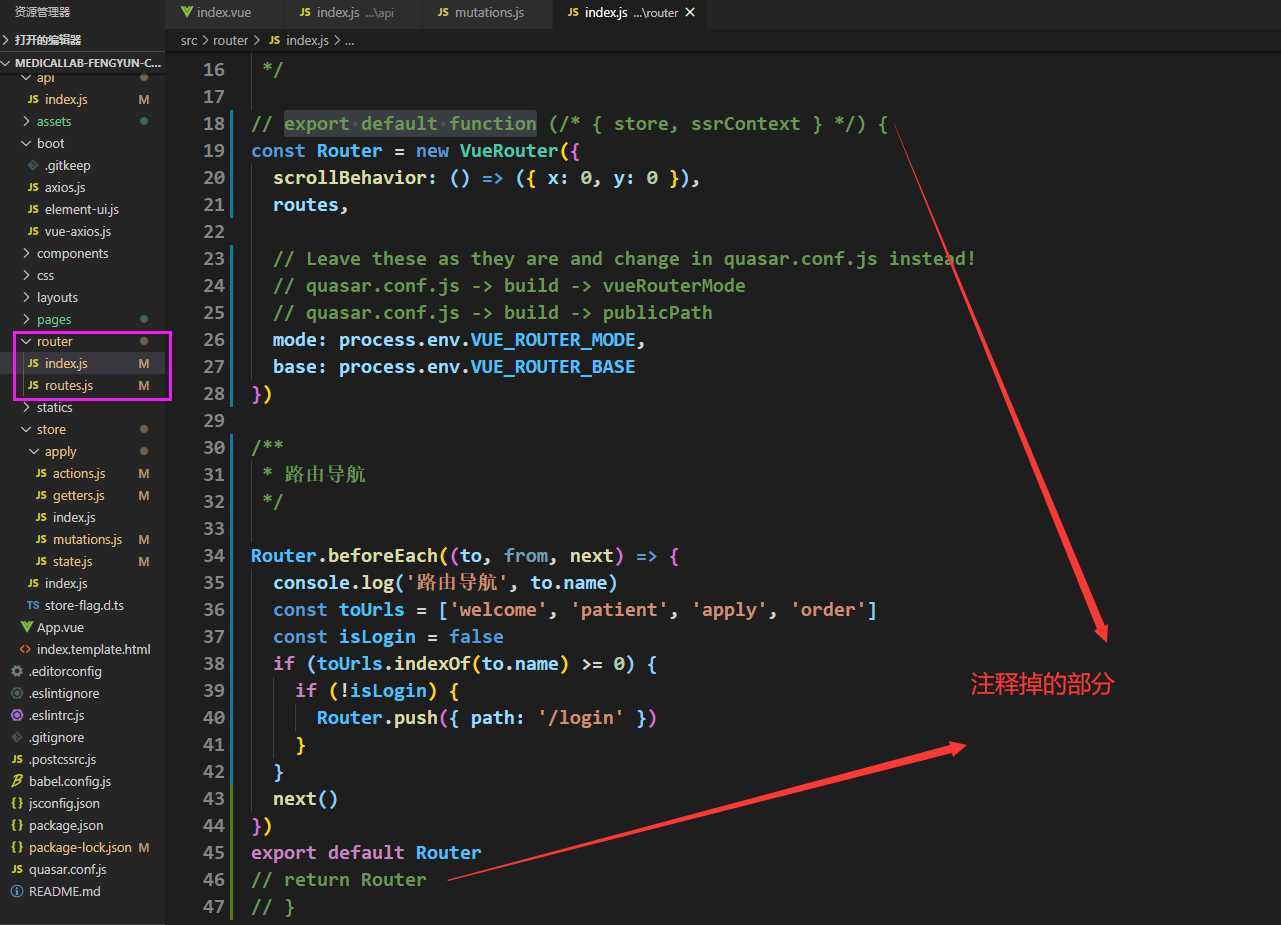Click the braces icon beside jsconfig.json
Screen dimensions: 1281x925
click(x=17, y=803)
